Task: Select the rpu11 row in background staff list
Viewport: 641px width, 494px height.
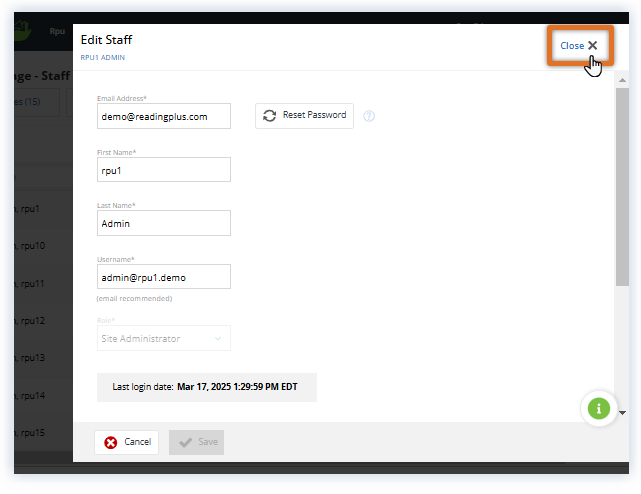Action: coord(43,283)
